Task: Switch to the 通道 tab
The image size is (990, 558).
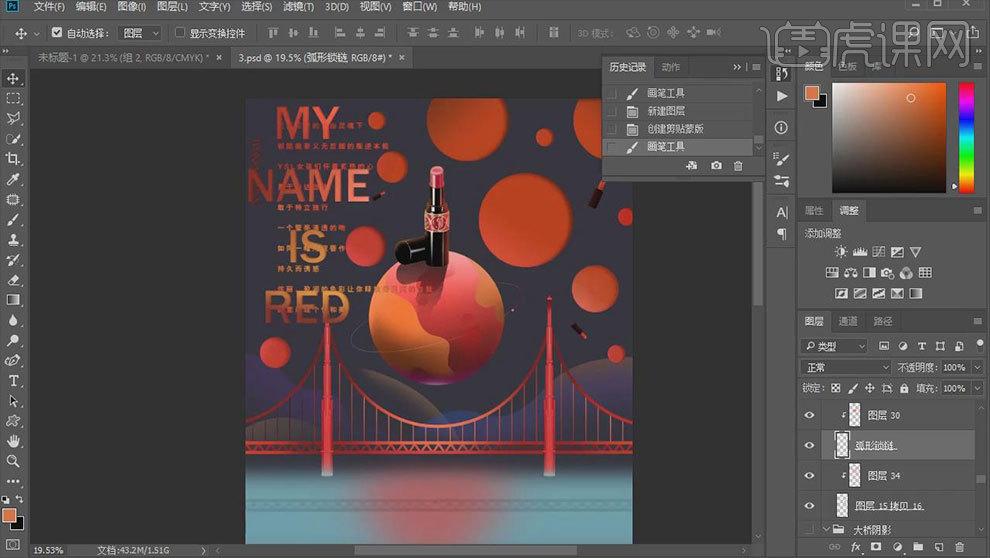Action: 848,321
